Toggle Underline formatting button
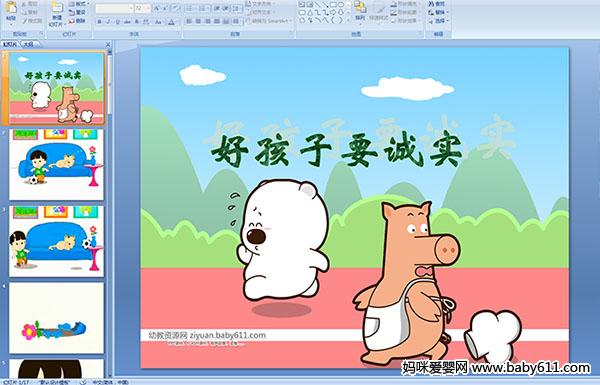The image size is (600, 385). [117, 22]
